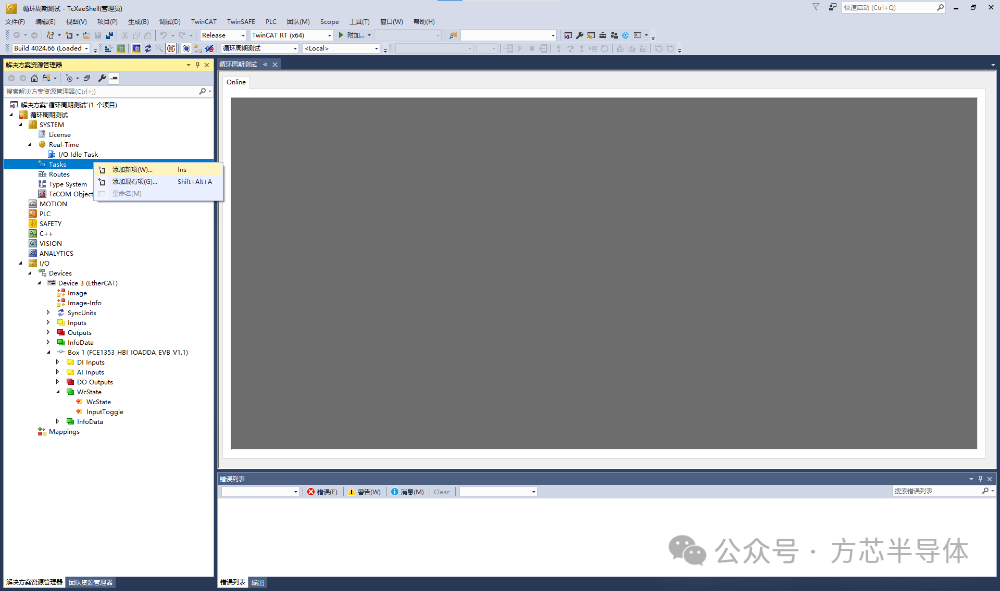
Task: Select the context menu item with Shift+Alt+A shortcut
Action: [x=159, y=182]
